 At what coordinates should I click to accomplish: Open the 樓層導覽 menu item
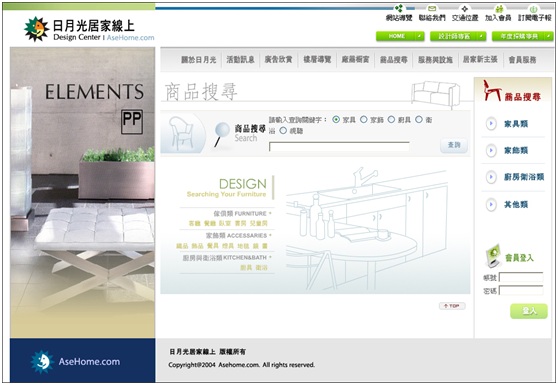[x=317, y=60]
